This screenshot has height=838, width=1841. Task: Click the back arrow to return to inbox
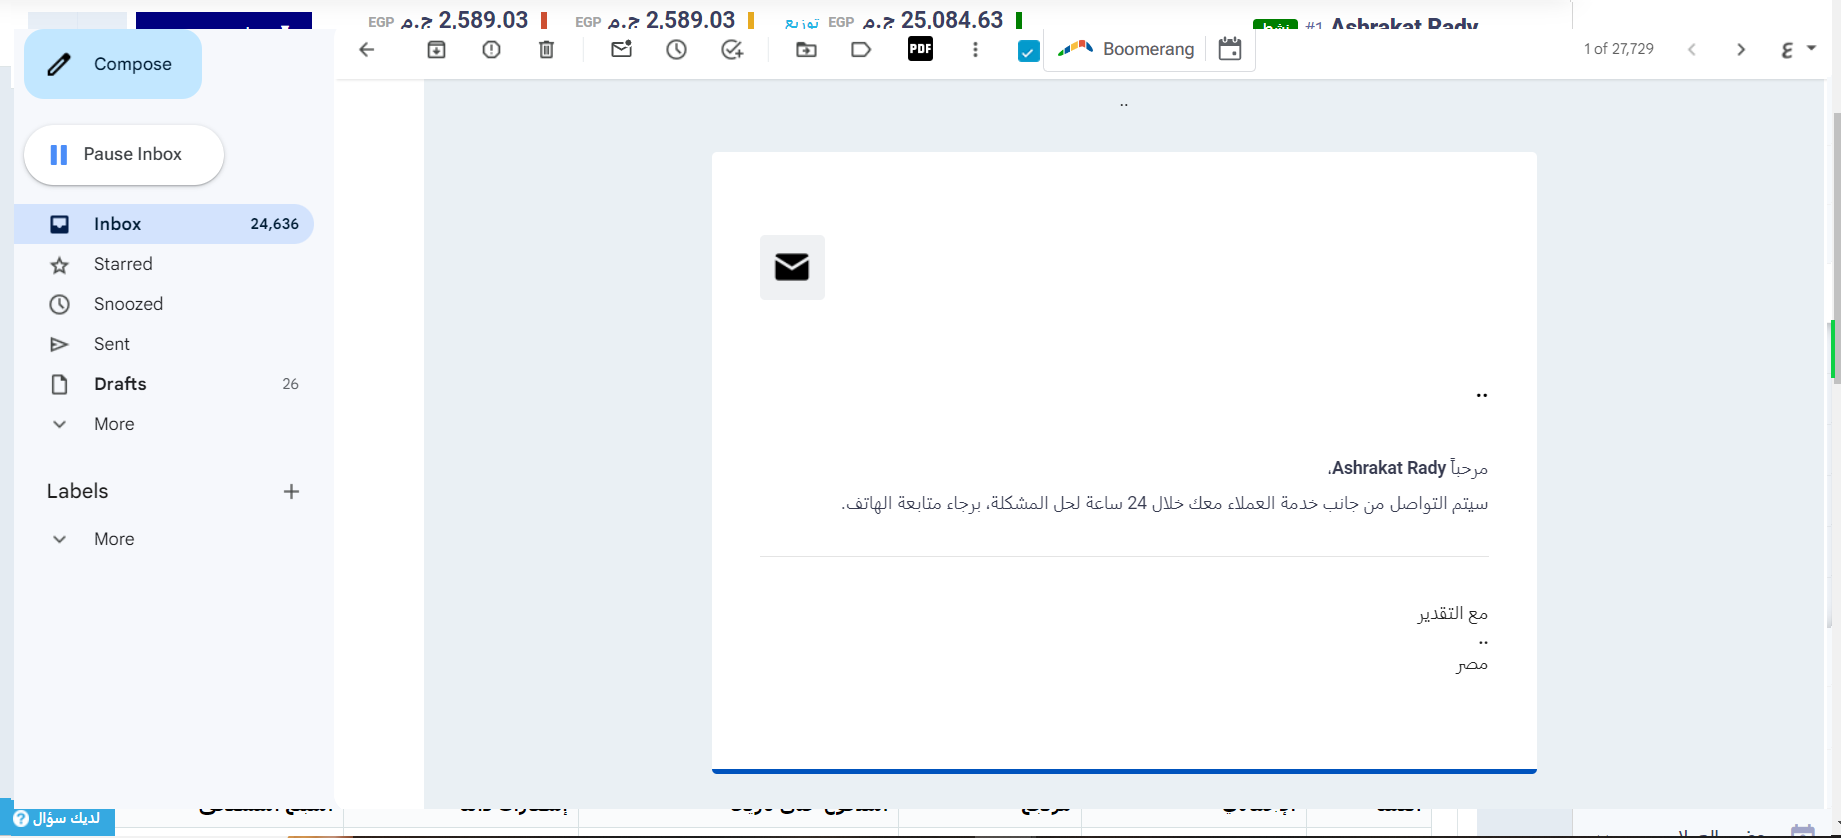(367, 49)
